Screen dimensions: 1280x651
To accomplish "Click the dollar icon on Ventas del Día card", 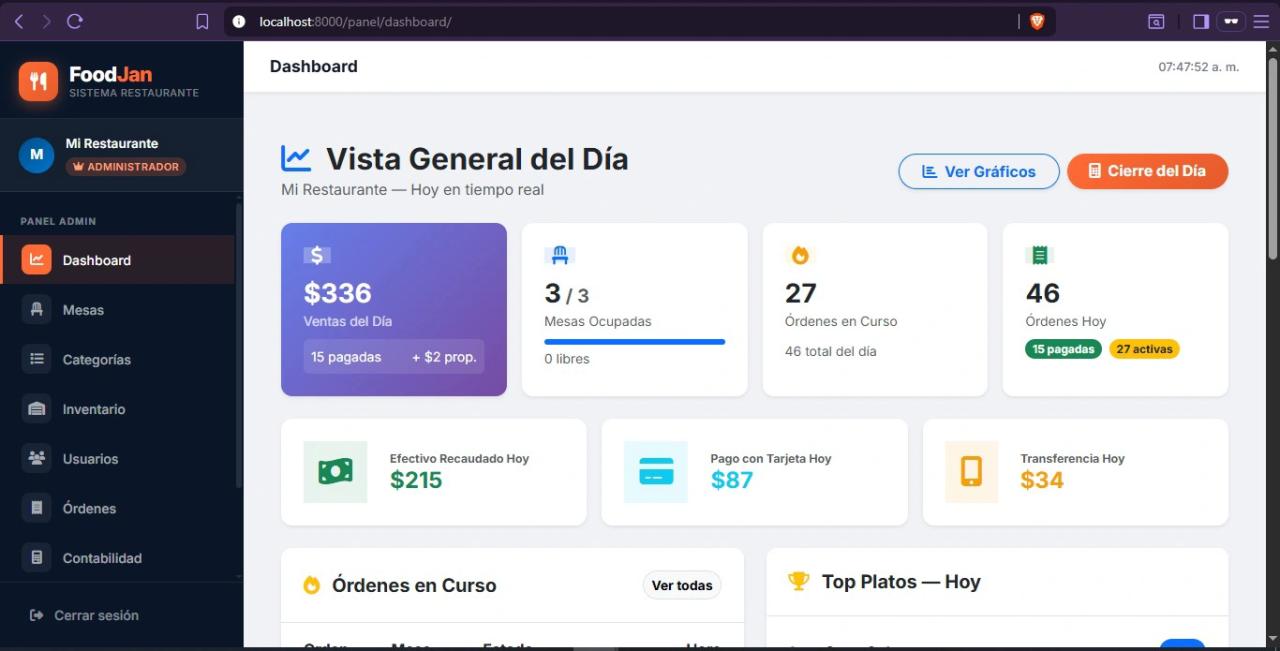I will click(x=317, y=255).
